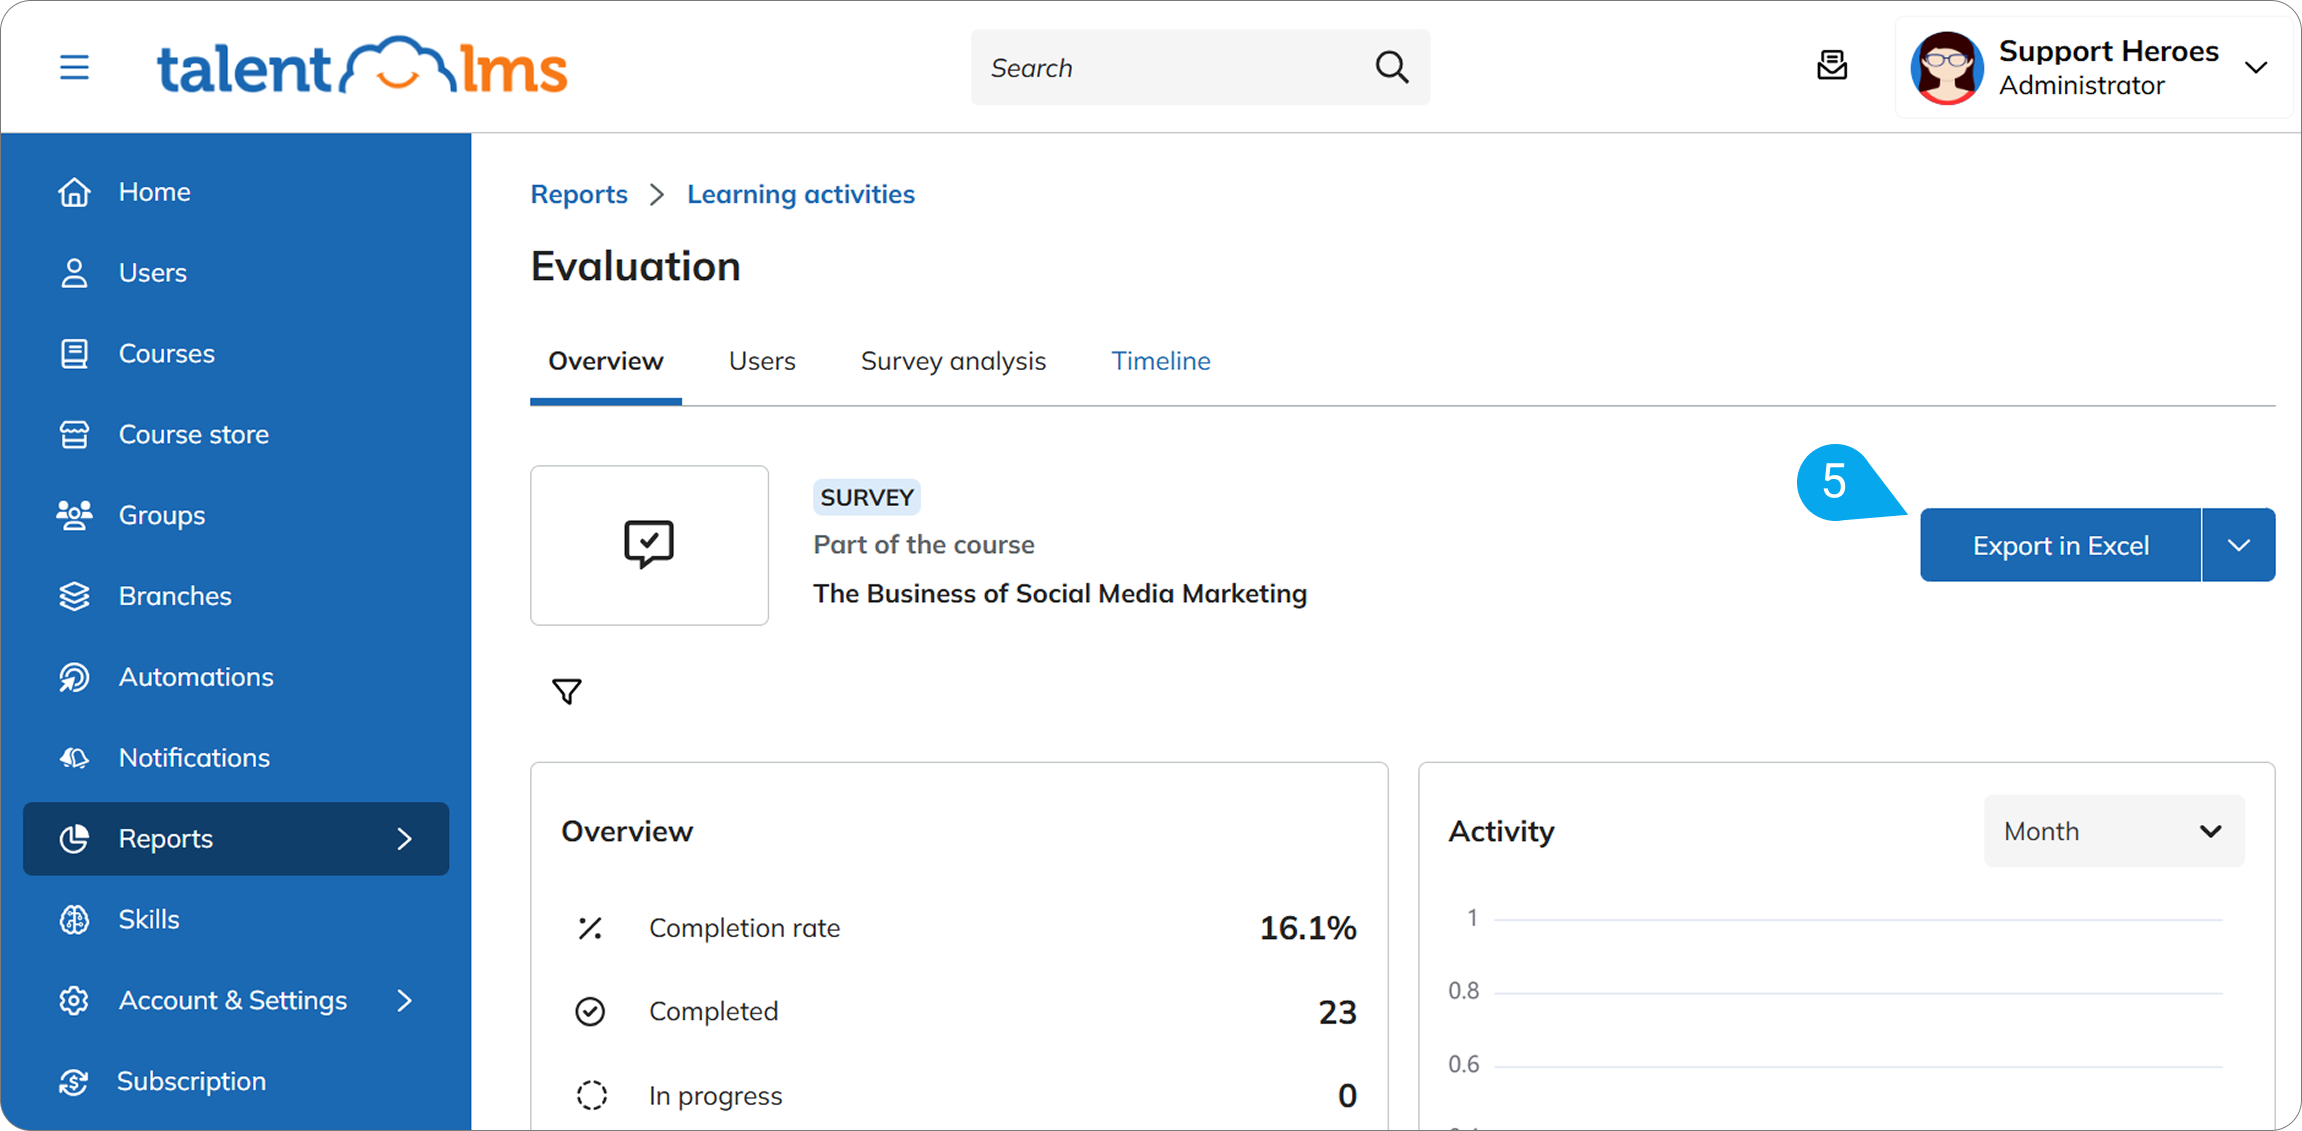This screenshot has height=1131, width=2302.
Task: Open Home in the sidebar
Action: (x=236, y=191)
